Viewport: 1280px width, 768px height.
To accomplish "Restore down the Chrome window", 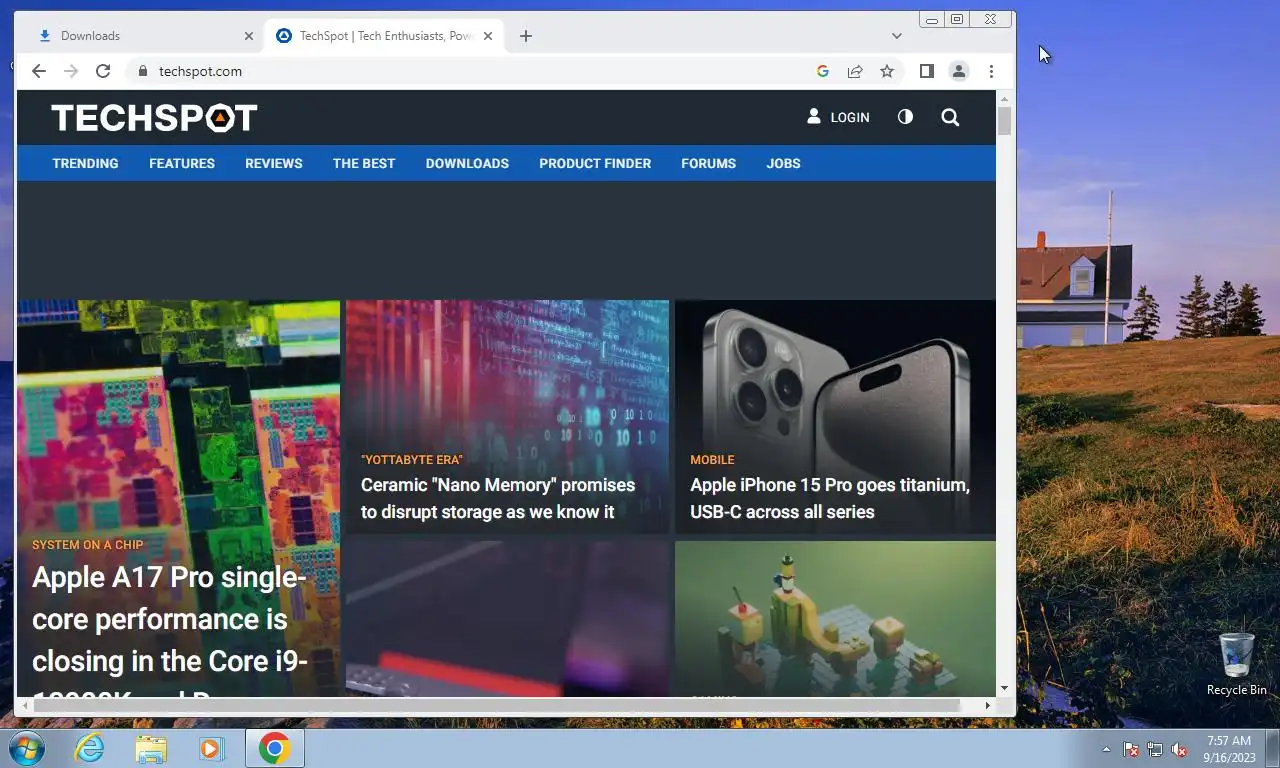I will 957,19.
